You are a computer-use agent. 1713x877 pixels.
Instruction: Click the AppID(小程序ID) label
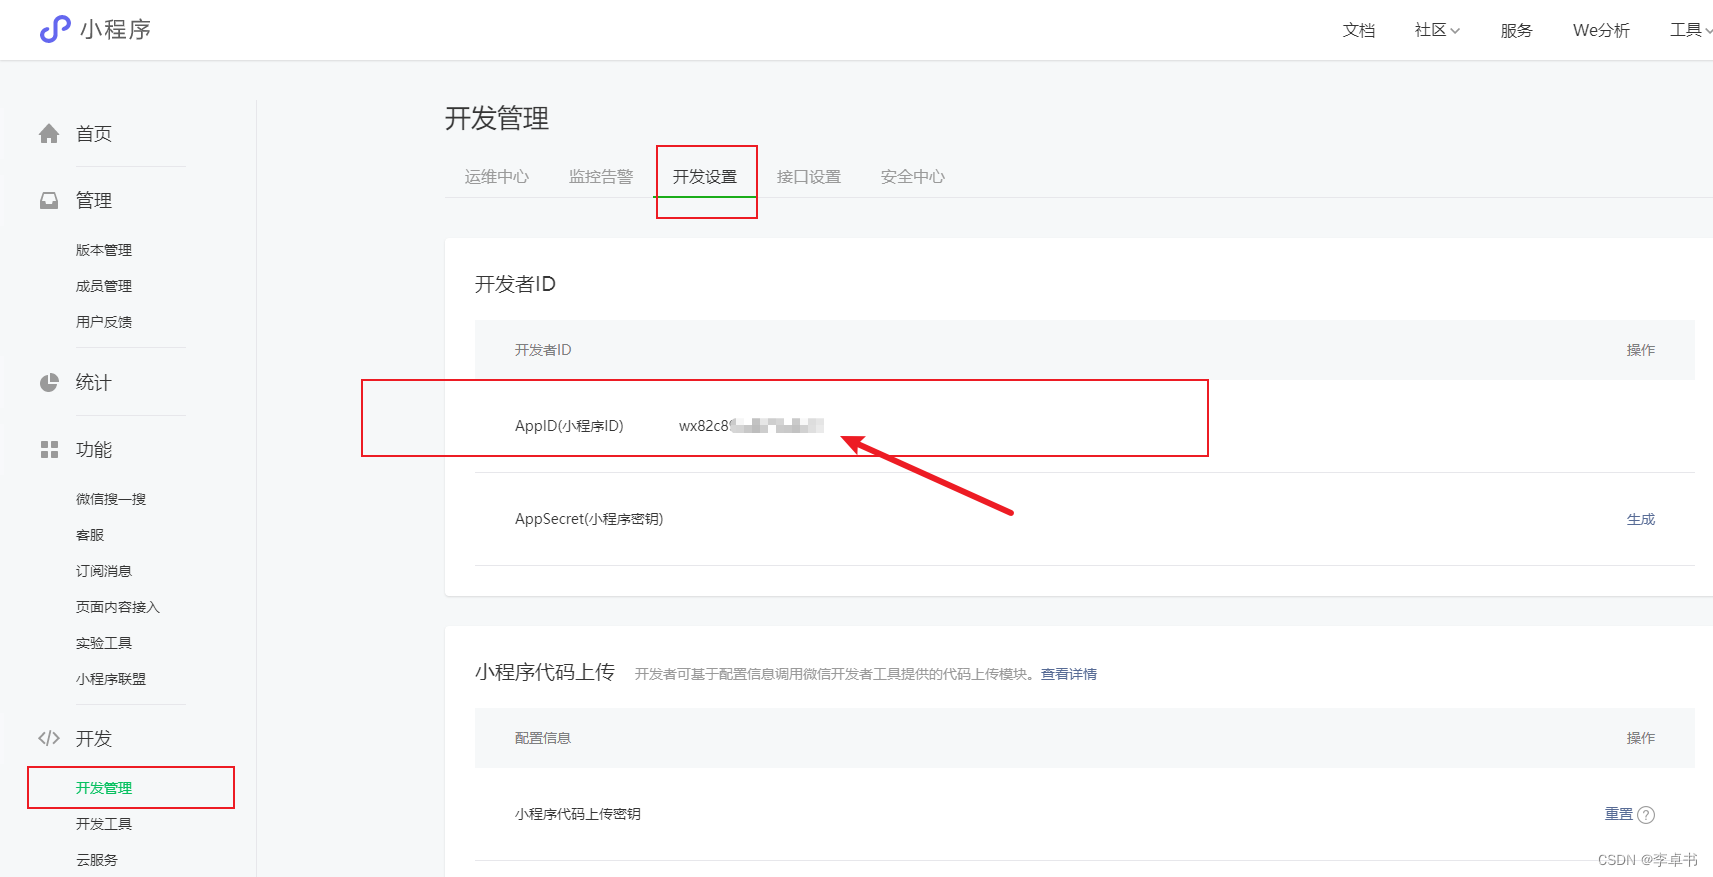(569, 426)
